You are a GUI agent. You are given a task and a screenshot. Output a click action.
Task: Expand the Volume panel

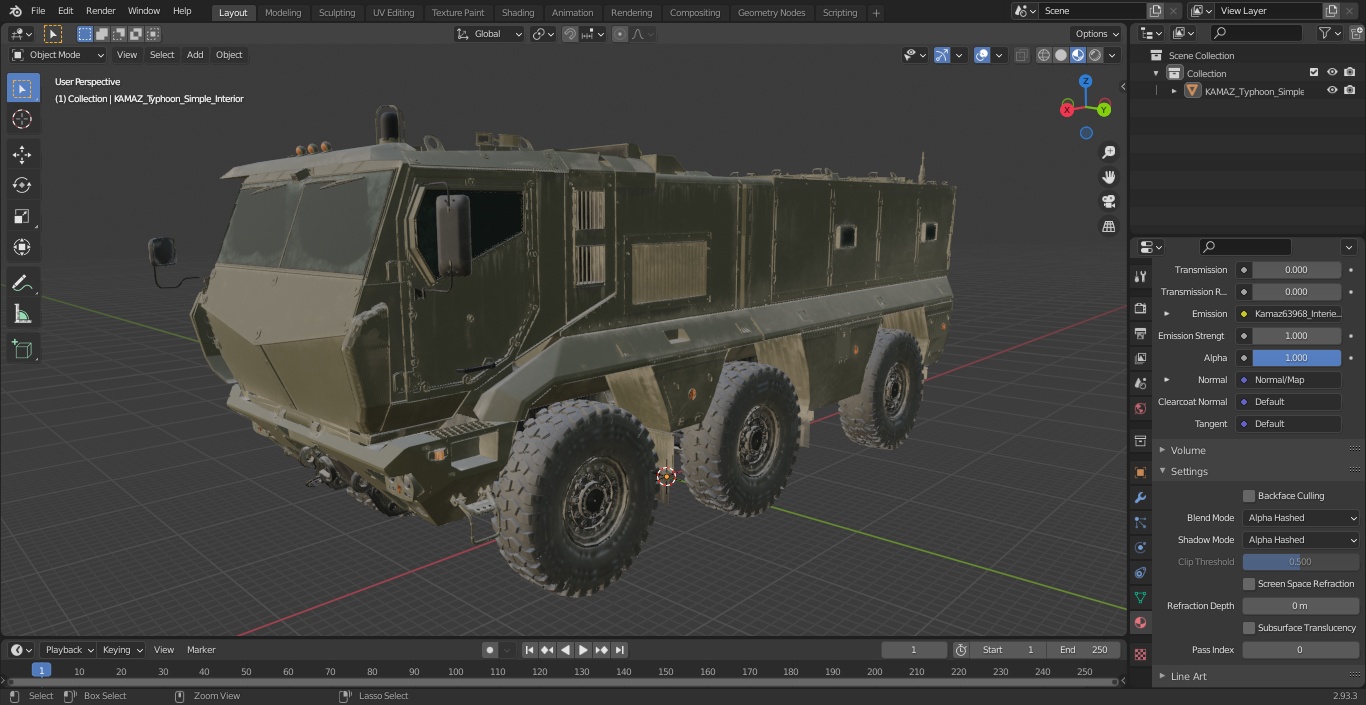(1188, 450)
